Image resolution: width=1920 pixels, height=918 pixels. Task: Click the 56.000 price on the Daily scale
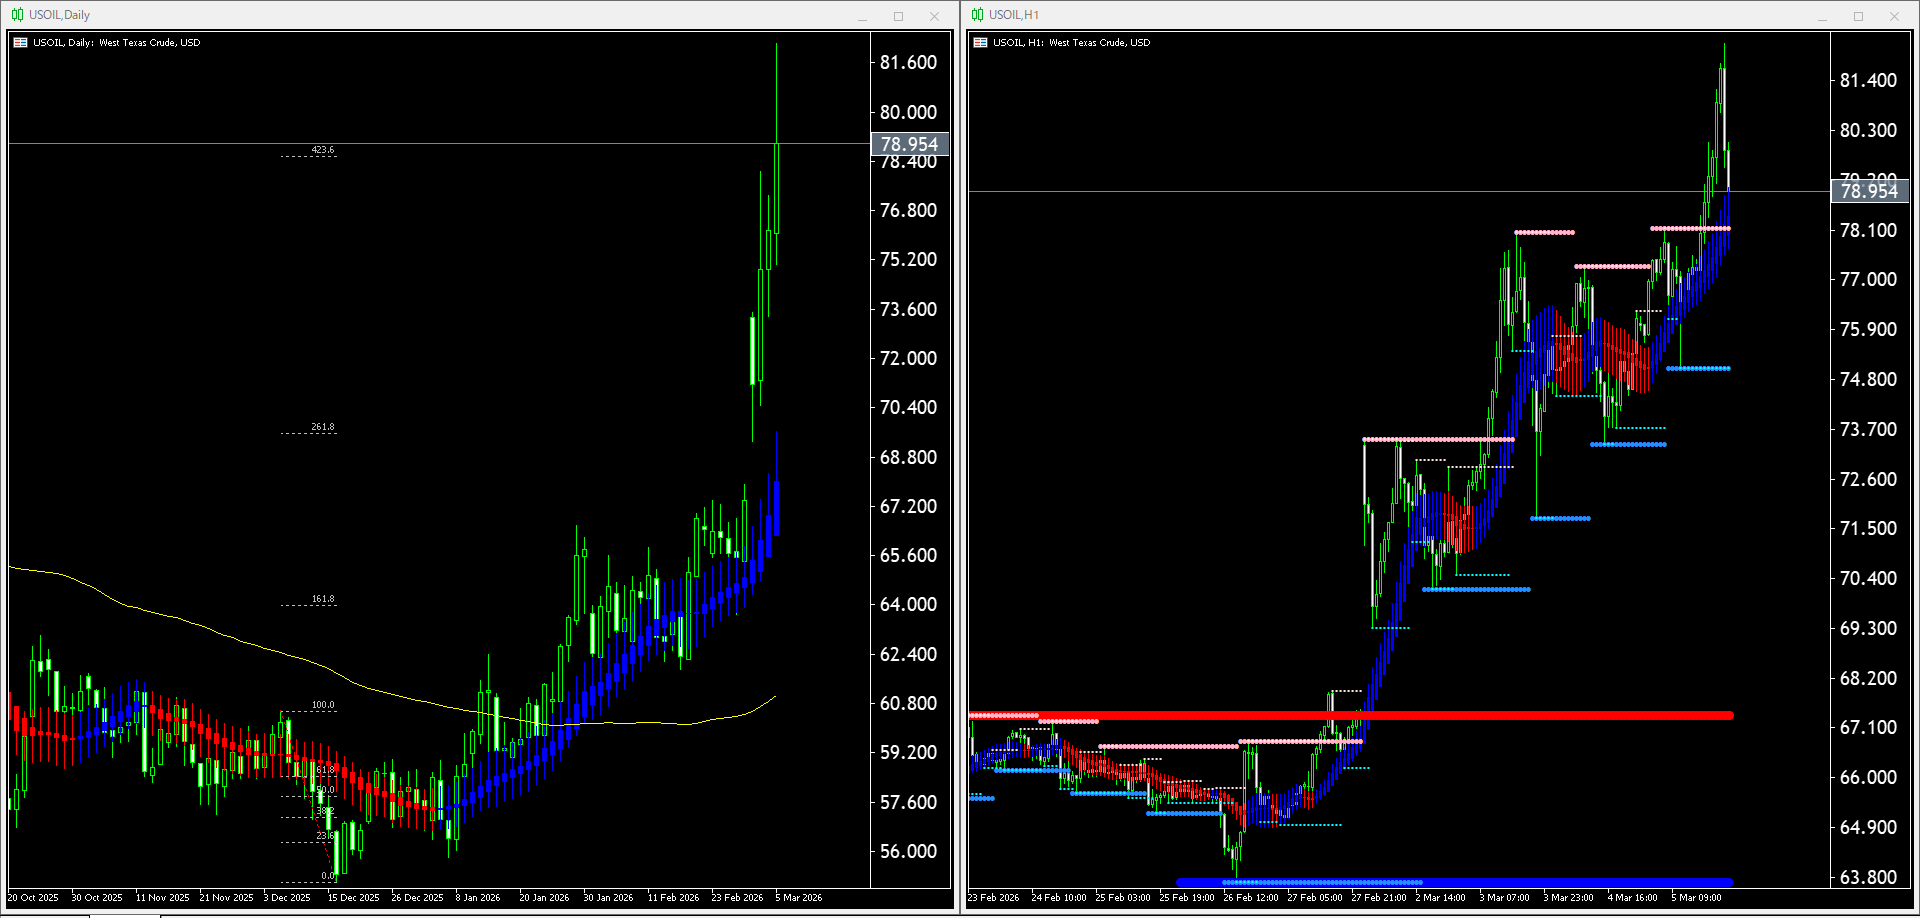[908, 851]
